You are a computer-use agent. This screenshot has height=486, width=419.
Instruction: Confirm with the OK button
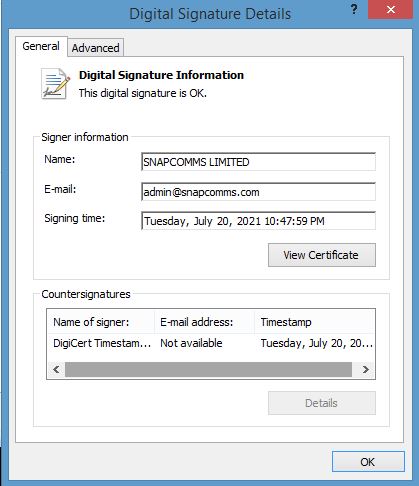click(x=368, y=462)
